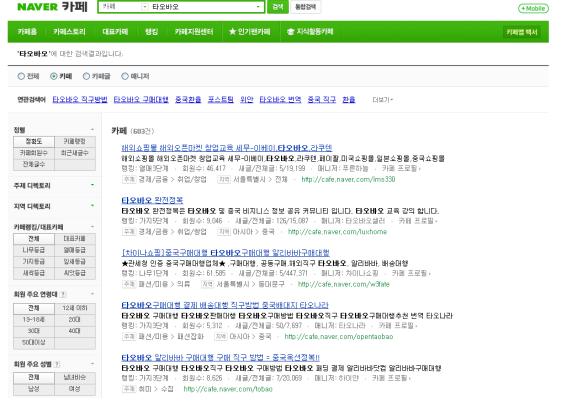The height and width of the screenshot is (402, 567).
Task: Collapse the 회원 주요 연령대 section
Action: [92, 294]
